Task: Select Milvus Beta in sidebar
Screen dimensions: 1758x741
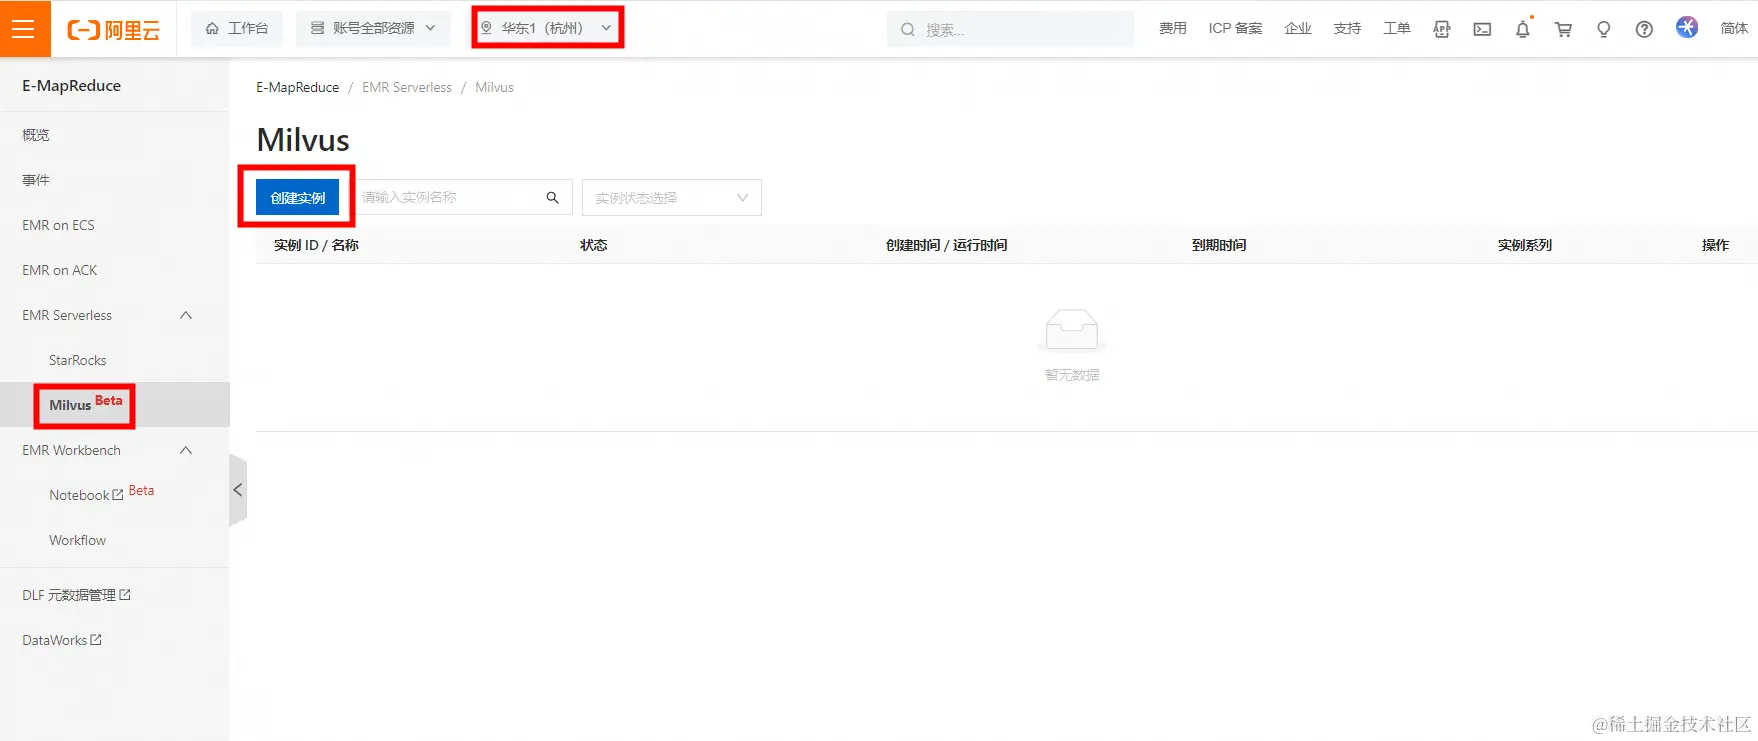Action: [115, 405]
